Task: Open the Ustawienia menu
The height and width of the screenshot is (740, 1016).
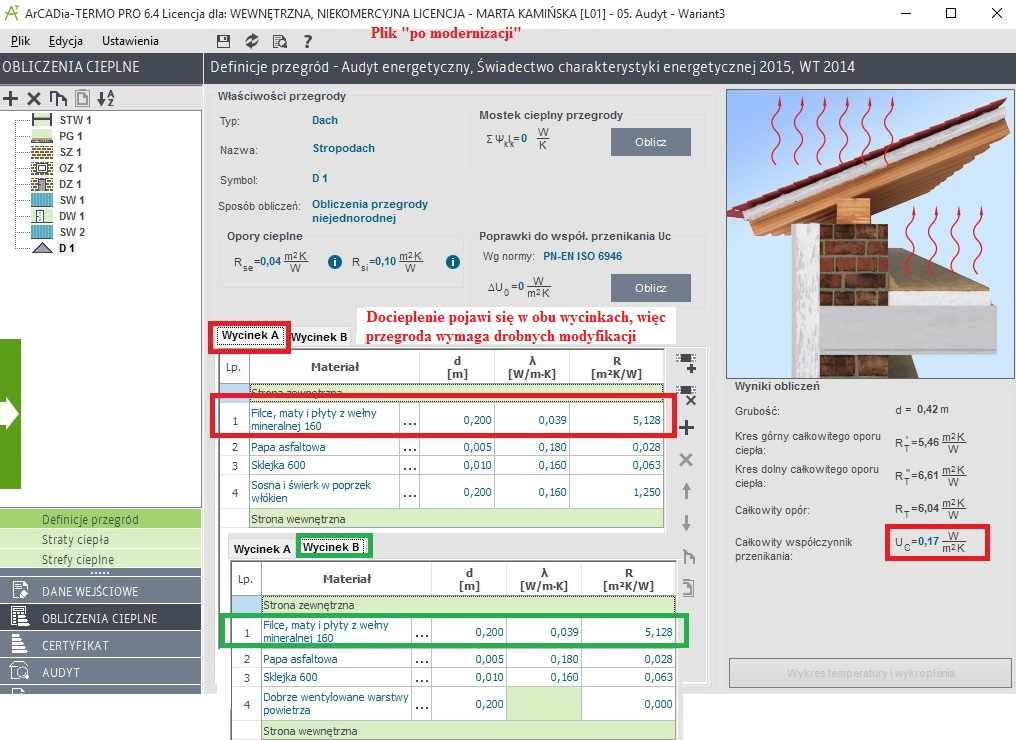Action: tap(130, 41)
